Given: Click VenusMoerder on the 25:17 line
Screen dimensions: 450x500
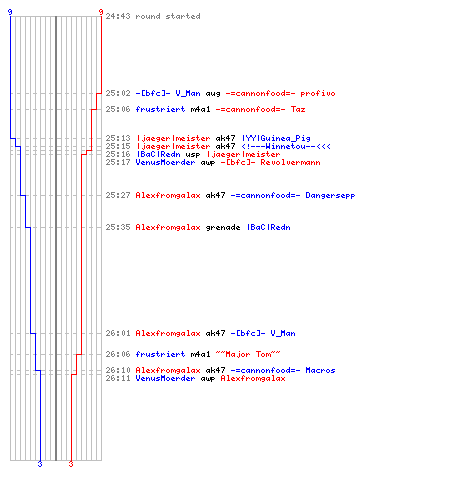Looking at the screenshot, I should [x=165, y=162].
